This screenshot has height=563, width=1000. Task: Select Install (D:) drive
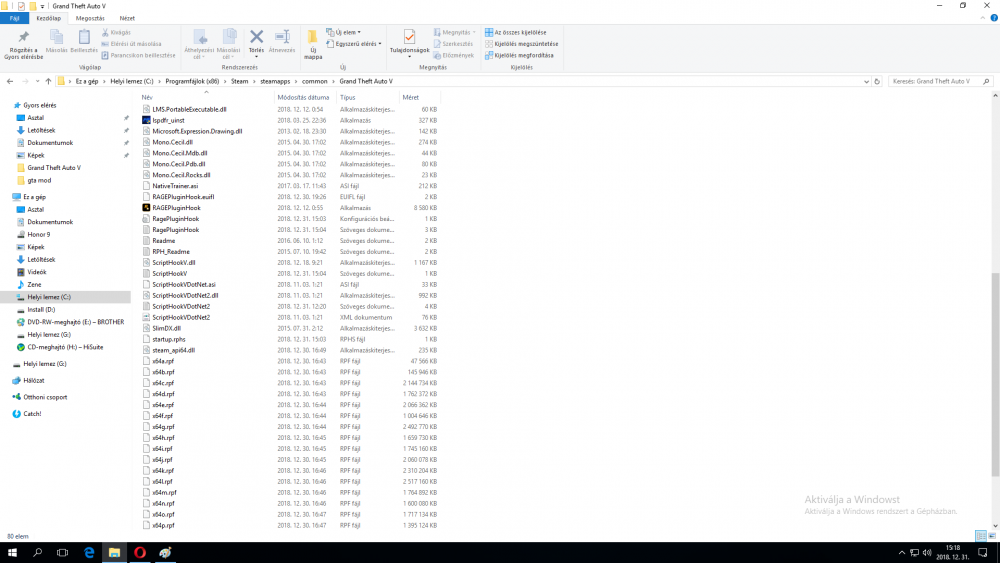(x=41, y=309)
